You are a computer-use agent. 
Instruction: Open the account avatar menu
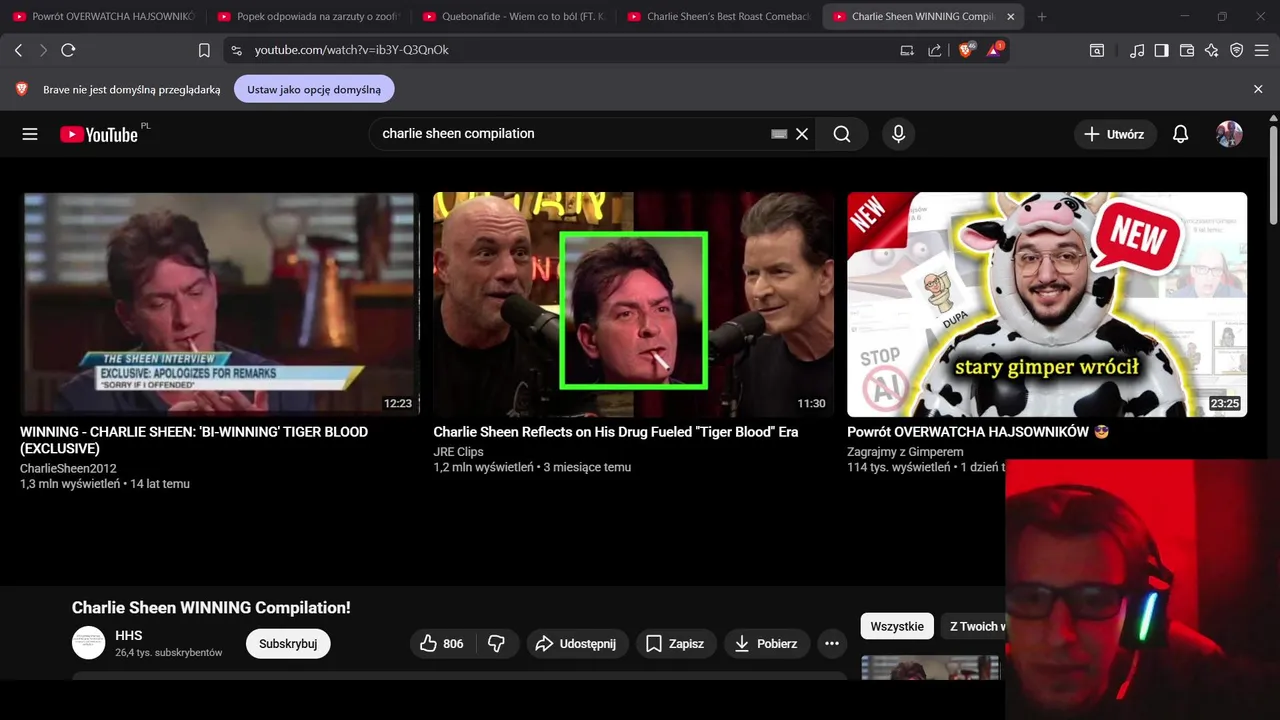1229,134
